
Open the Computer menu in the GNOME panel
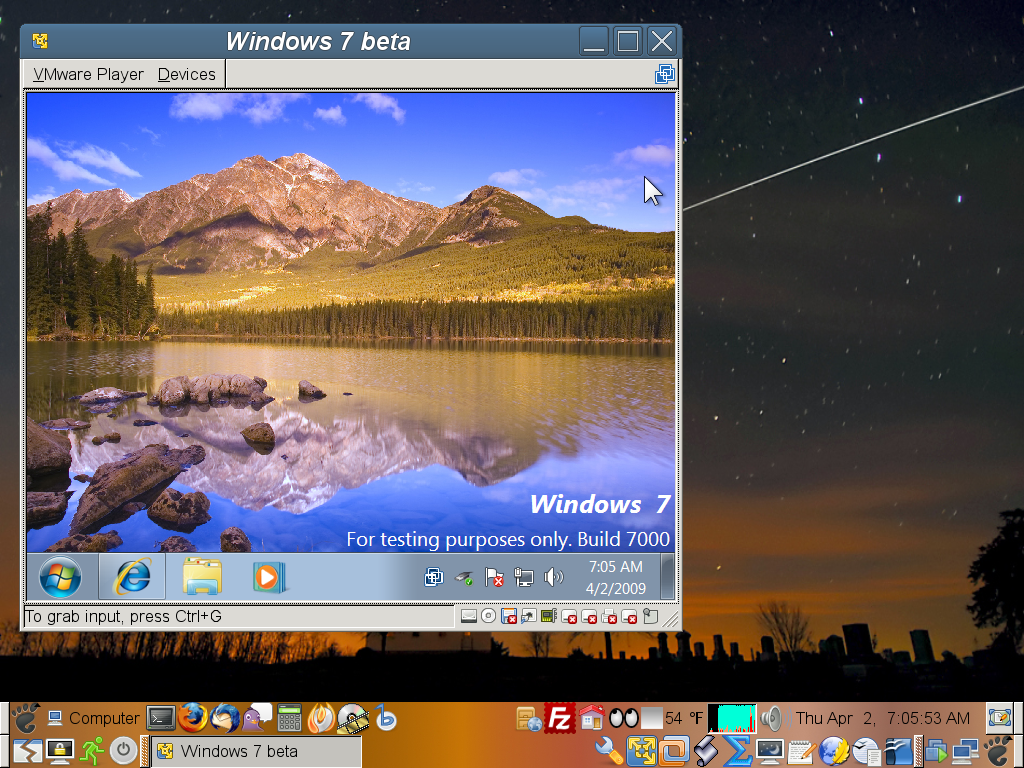(x=93, y=718)
